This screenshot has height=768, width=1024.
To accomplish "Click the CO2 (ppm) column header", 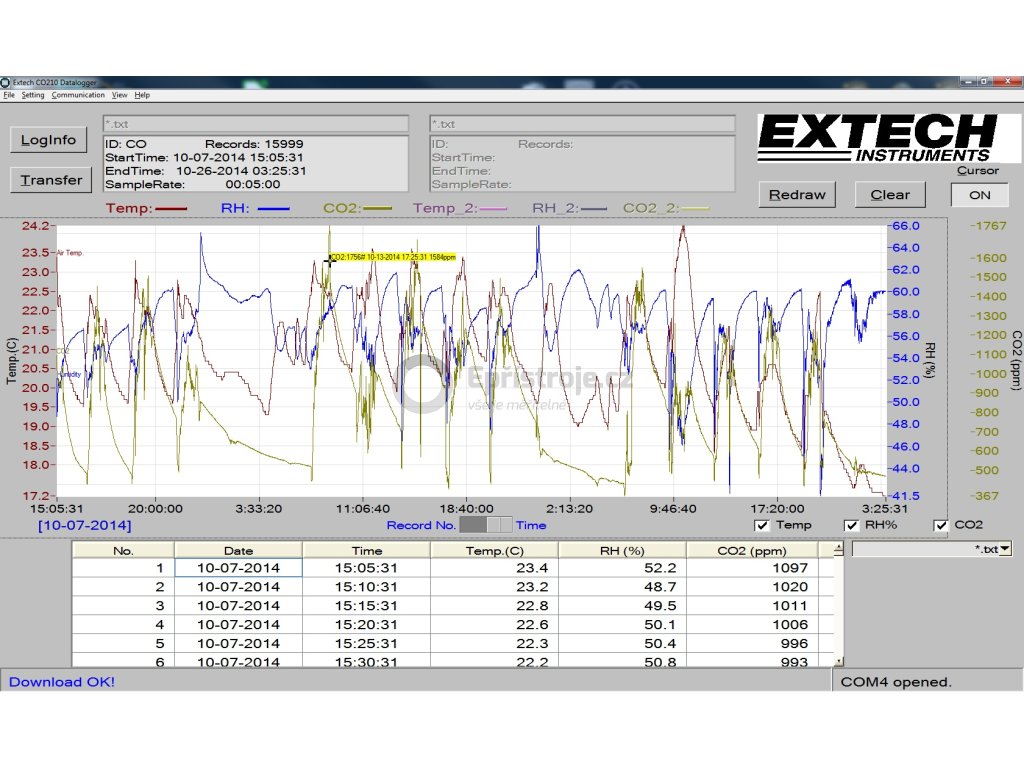I will tap(752, 551).
